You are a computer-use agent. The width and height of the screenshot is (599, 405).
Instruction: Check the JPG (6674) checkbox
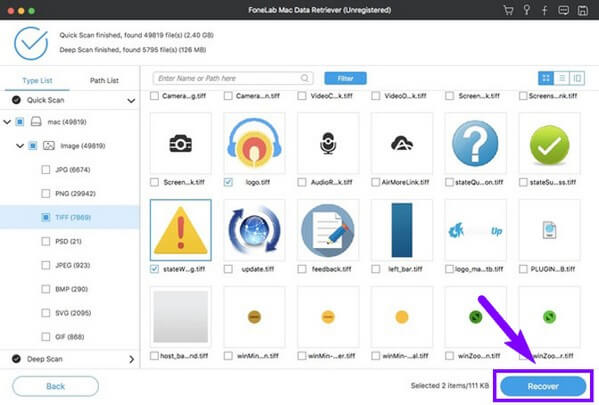point(45,170)
